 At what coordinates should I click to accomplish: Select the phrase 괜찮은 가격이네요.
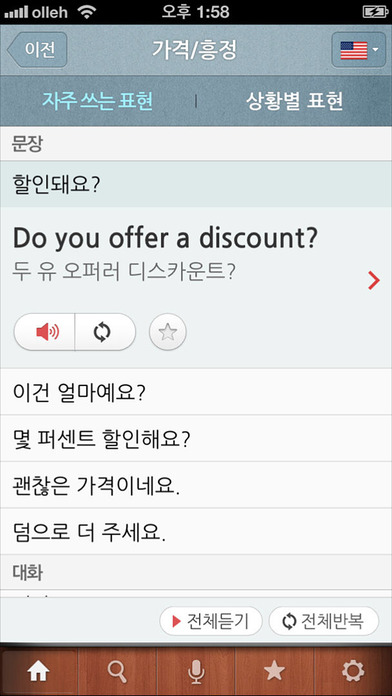[x=196, y=485]
